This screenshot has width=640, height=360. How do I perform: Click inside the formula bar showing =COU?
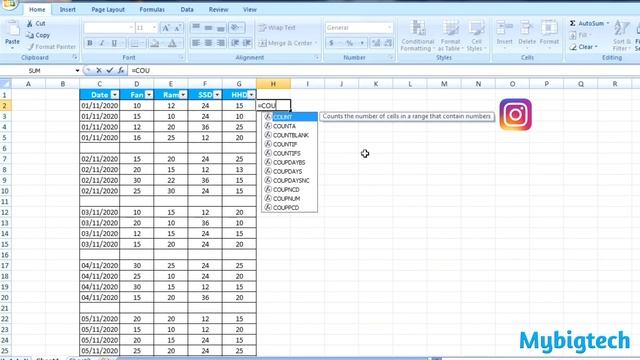(x=384, y=71)
